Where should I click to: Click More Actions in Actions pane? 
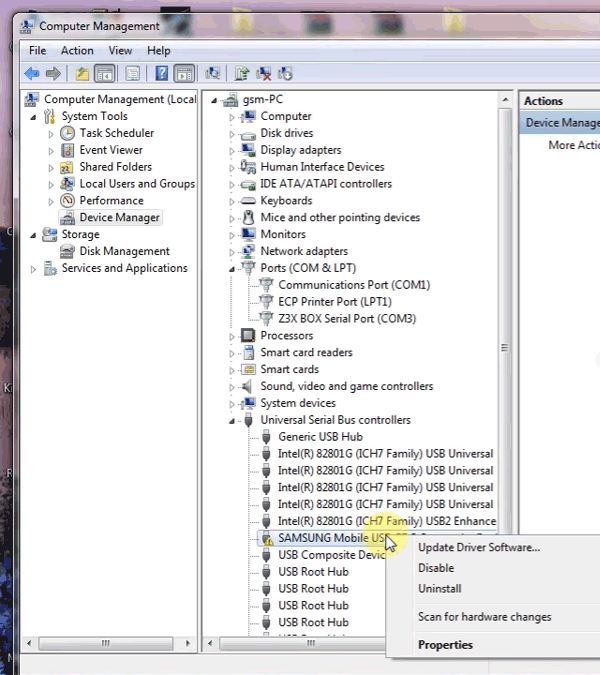point(574,145)
